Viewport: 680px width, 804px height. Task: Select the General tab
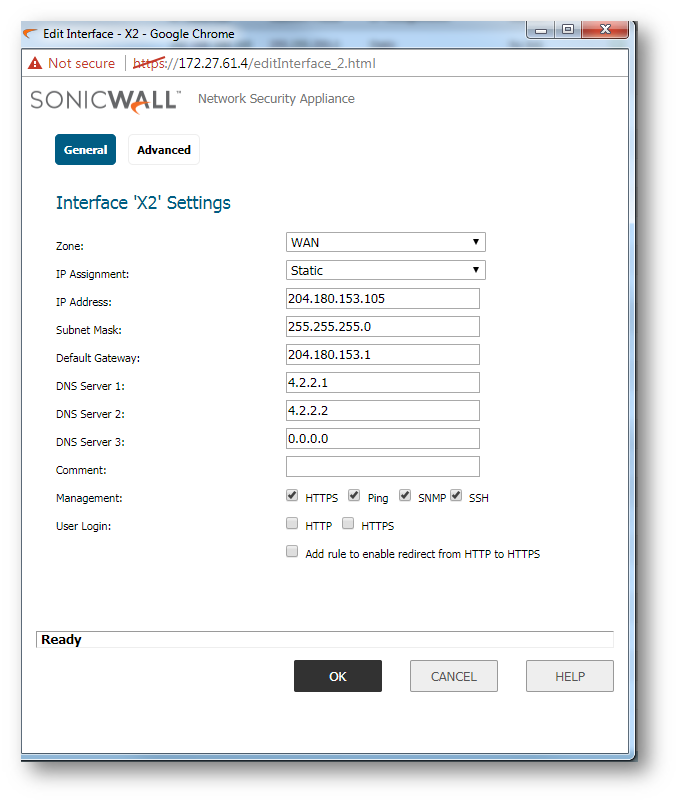(85, 150)
